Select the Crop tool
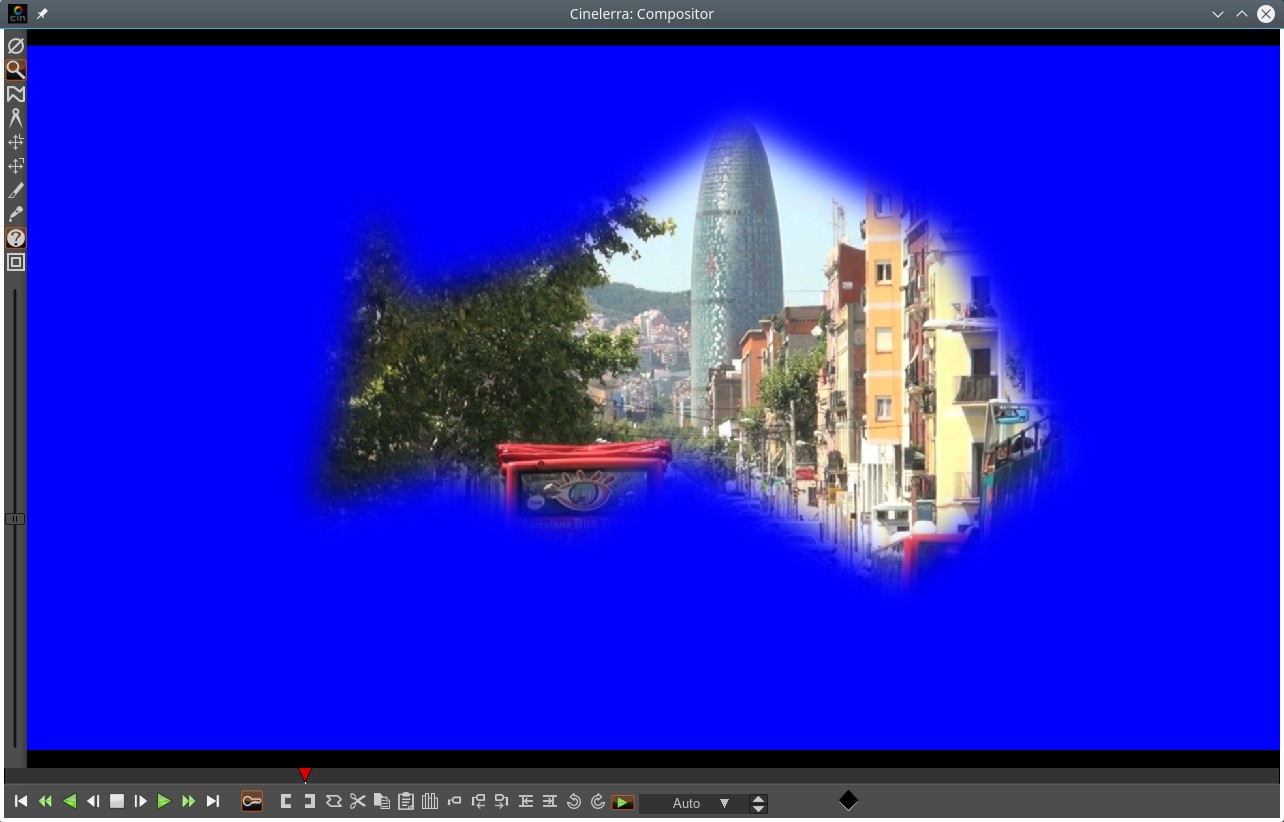This screenshot has height=822, width=1284. click(x=16, y=190)
